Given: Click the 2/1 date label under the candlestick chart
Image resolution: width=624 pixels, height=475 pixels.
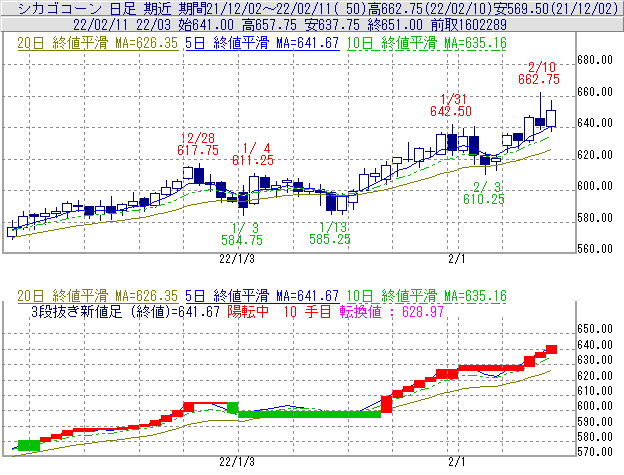Looking at the screenshot, I should click(456, 259).
